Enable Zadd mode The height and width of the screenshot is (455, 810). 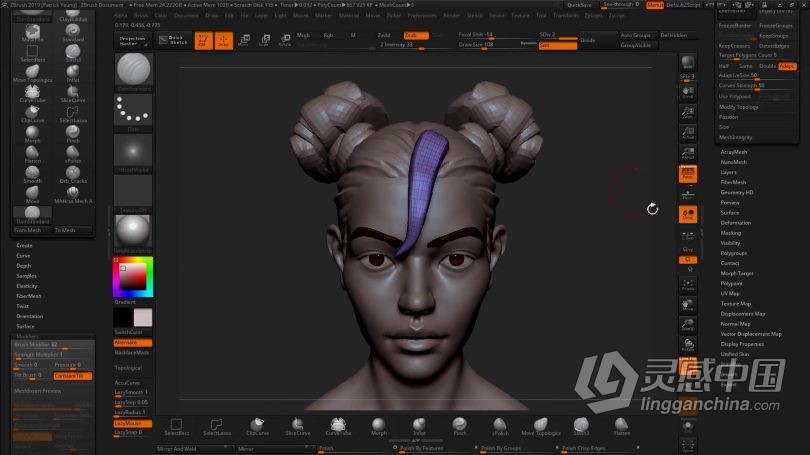[x=384, y=35]
